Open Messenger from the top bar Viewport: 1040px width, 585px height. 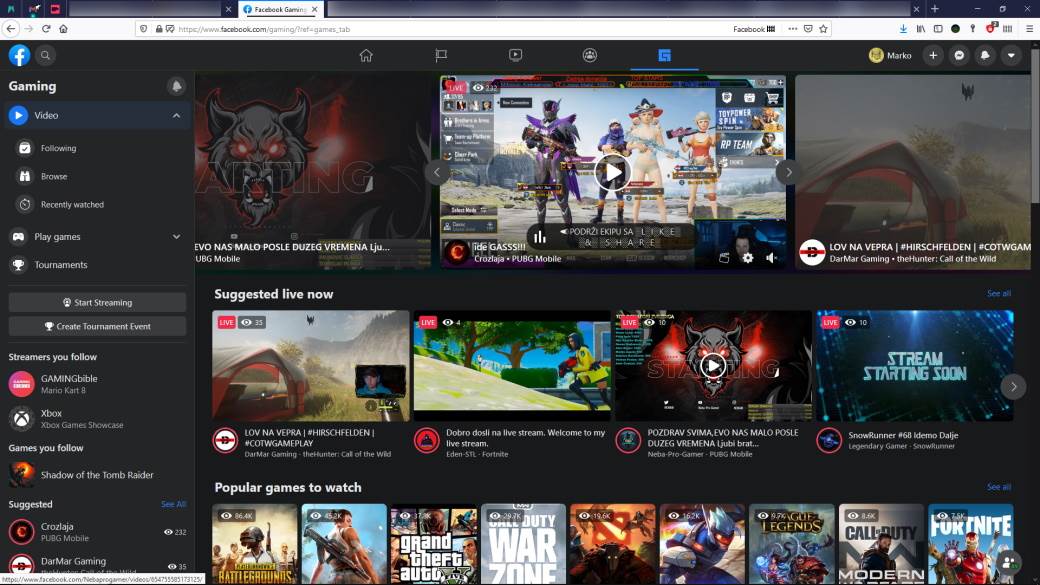click(x=959, y=55)
